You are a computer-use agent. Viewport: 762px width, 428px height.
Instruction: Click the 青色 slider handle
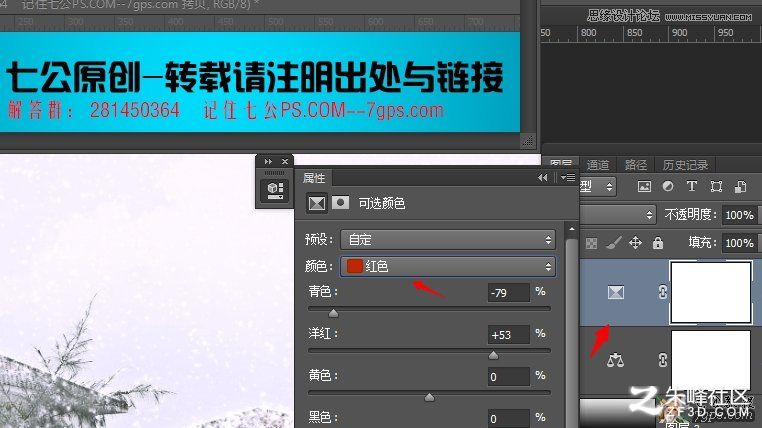(x=333, y=314)
